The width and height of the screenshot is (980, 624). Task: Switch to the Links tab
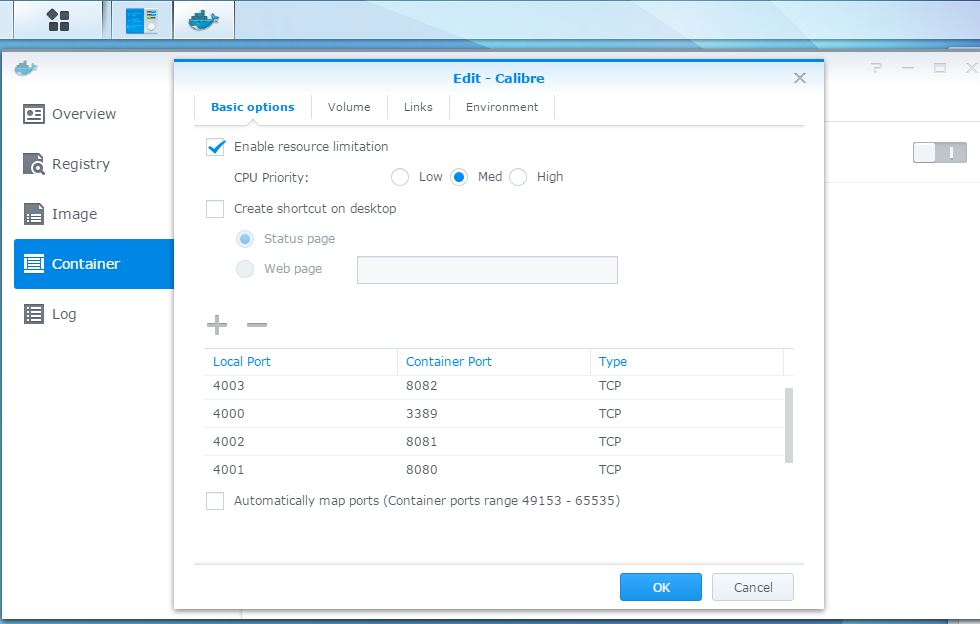(x=418, y=107)
